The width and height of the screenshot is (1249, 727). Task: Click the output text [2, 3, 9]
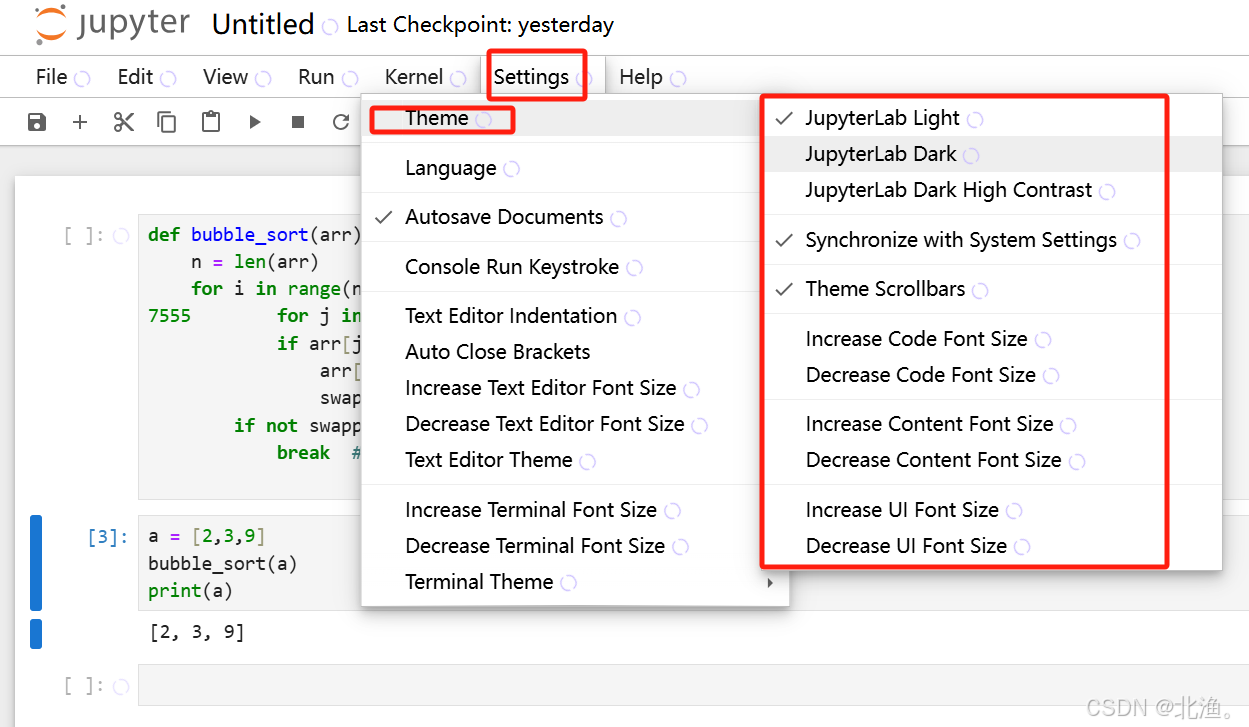[x=196, y=632]
